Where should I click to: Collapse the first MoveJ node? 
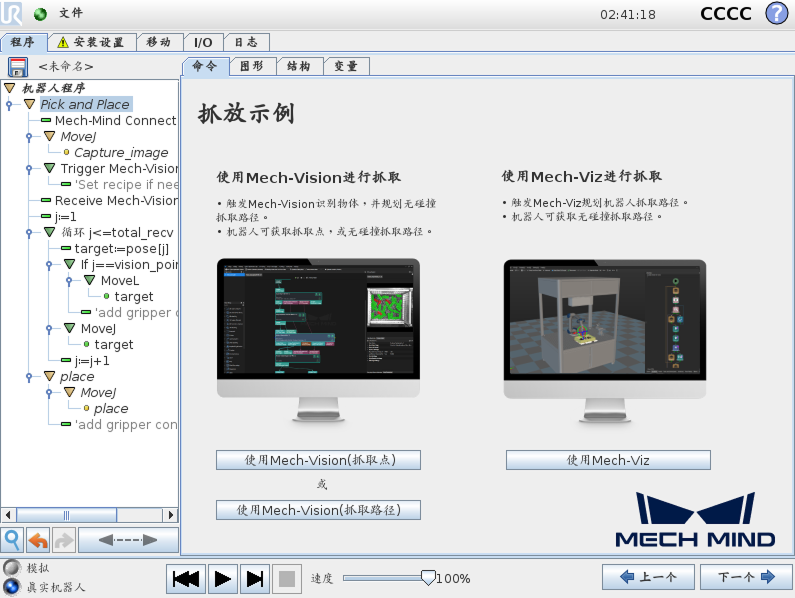coord(50,136)
